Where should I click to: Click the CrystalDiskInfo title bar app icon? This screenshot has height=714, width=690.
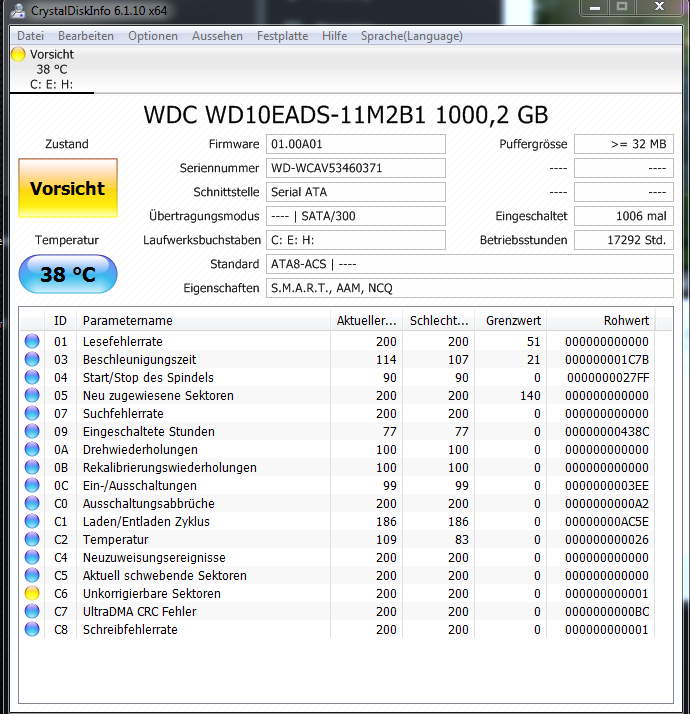[x=18, y=10]
